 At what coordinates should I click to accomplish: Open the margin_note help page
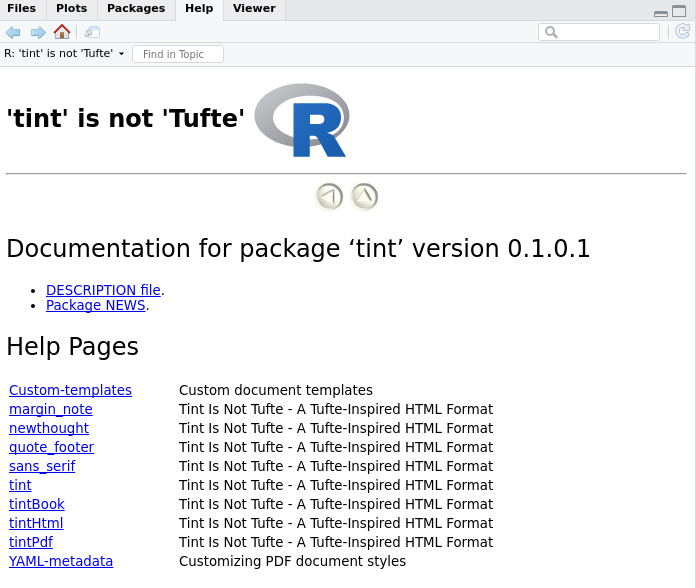(51, 409)
